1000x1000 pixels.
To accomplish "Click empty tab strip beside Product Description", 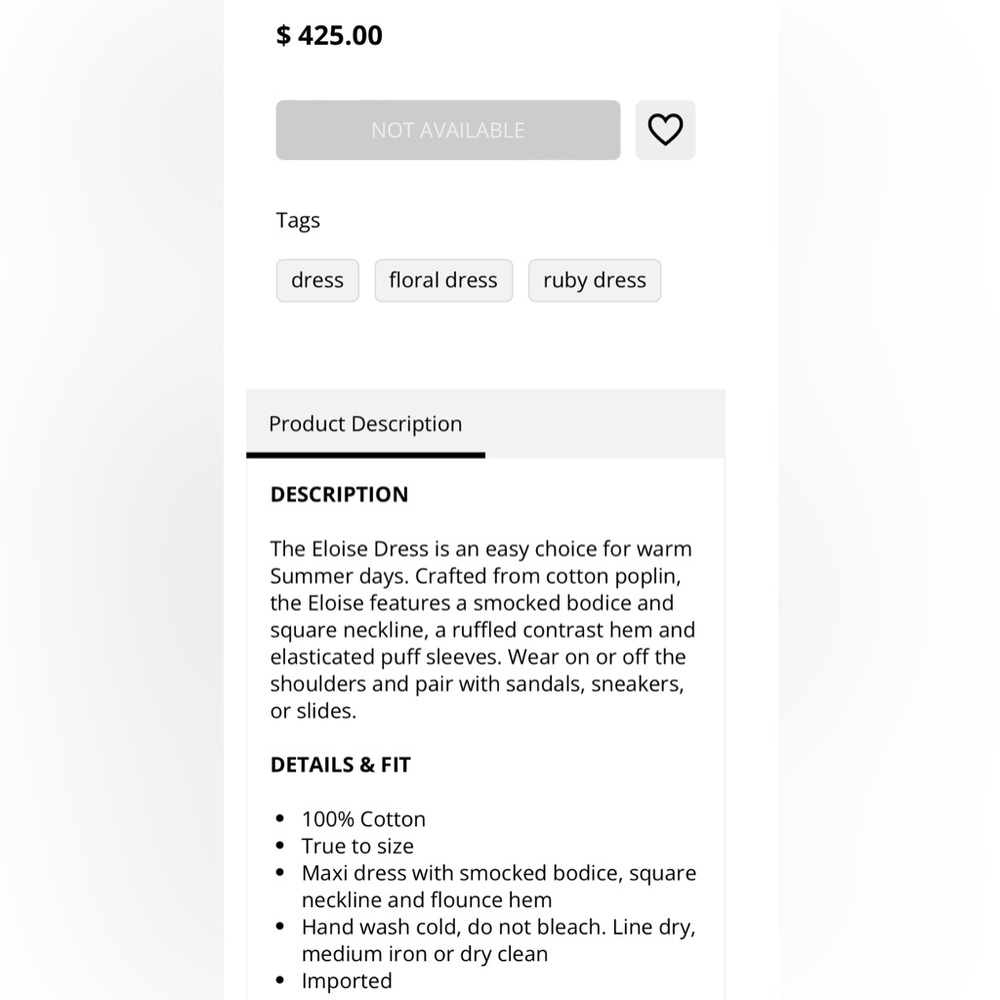I will point(605,423).
